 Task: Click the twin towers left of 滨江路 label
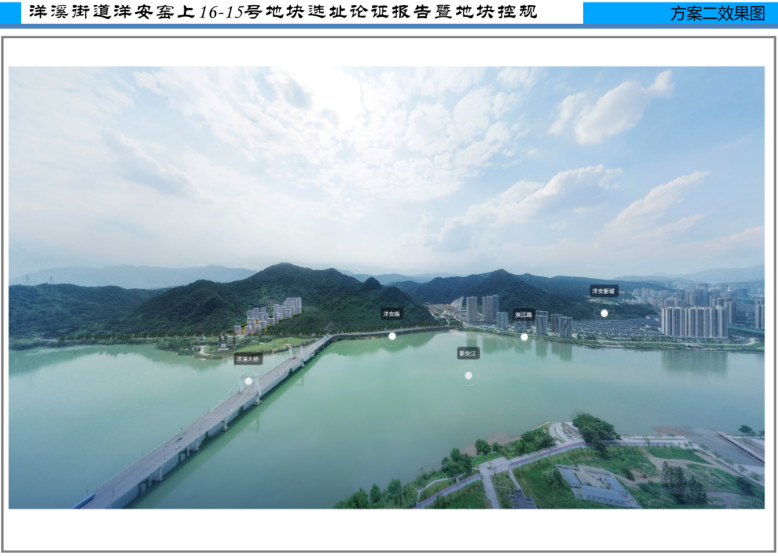point(479,309)
